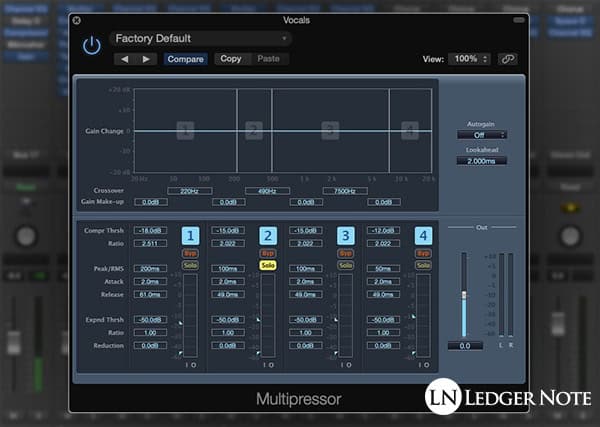Bypass band 1 with its Byp button
600x427 pixels.
tap(191, 254)
